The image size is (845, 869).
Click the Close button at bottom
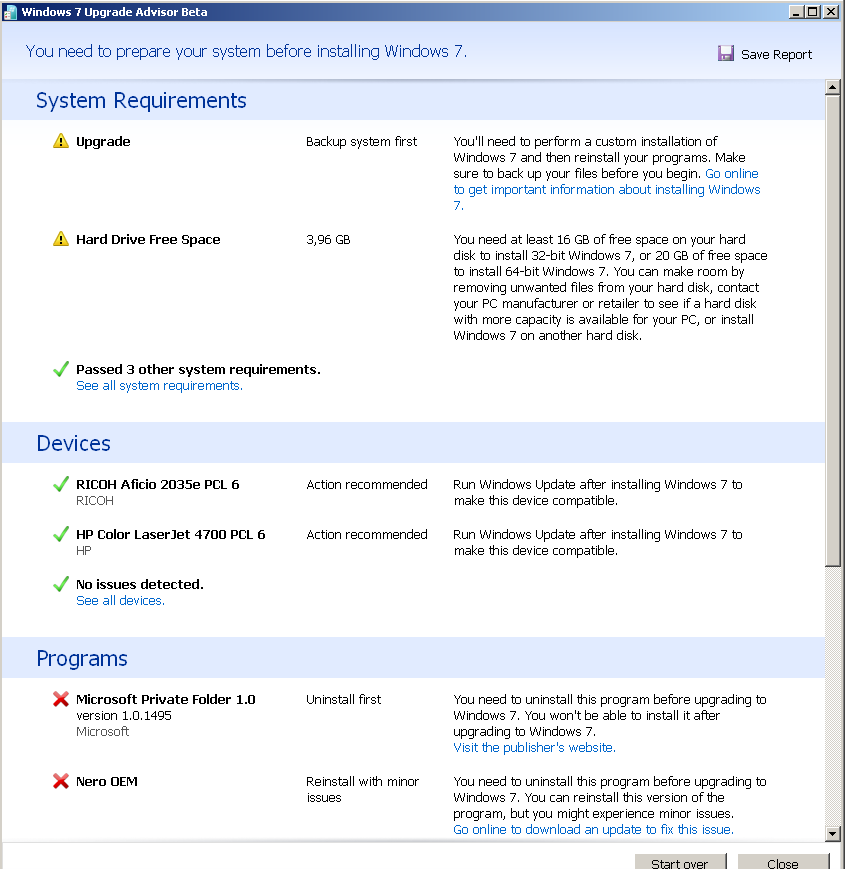click(x=783, y=862)
